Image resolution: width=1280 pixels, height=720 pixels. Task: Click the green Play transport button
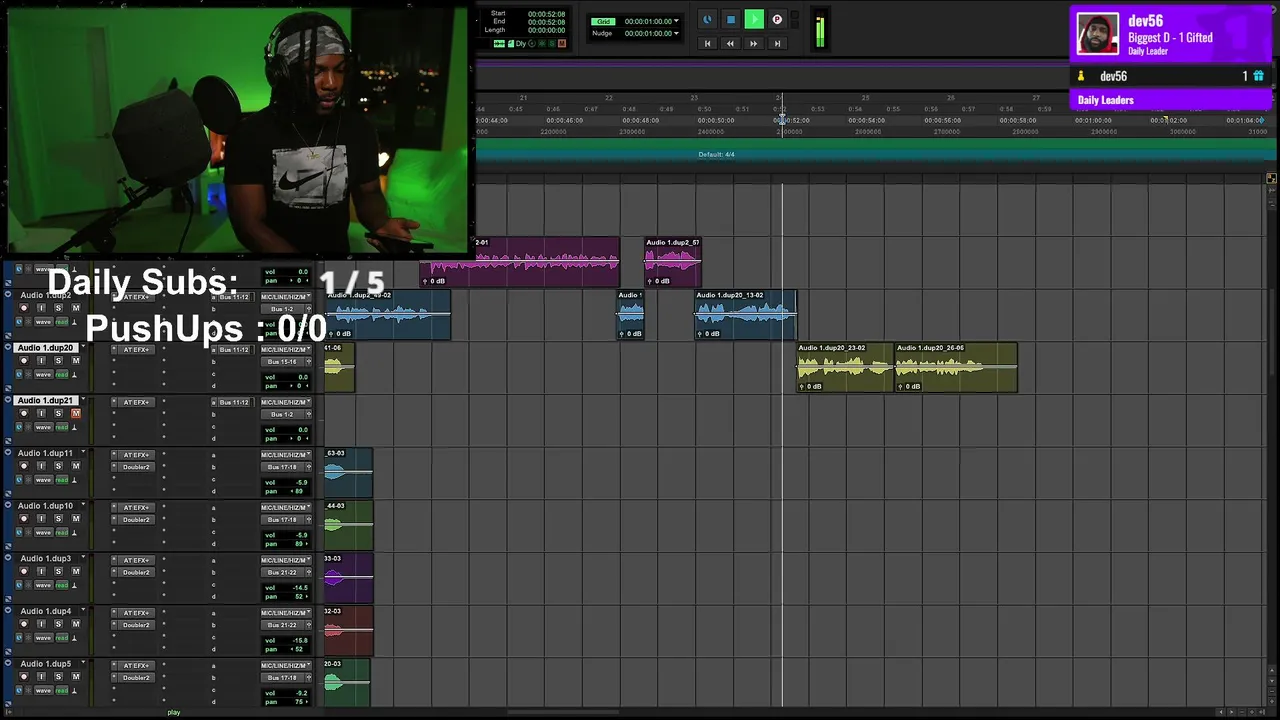(x=754, y=19)
